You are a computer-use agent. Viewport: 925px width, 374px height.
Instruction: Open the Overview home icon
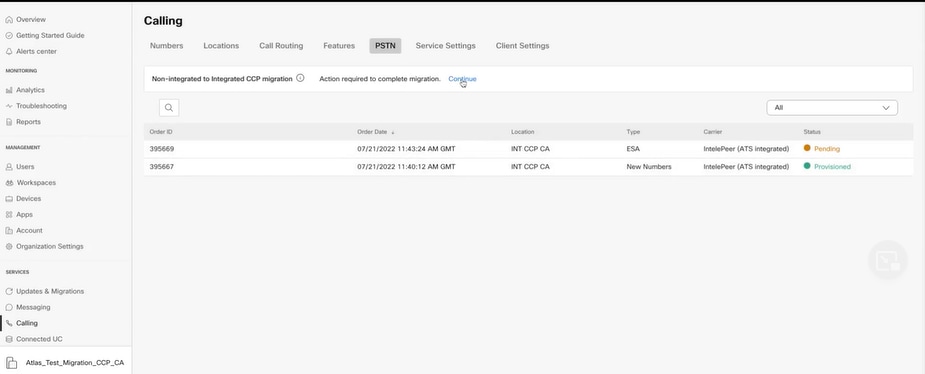(x=9, y=19)
